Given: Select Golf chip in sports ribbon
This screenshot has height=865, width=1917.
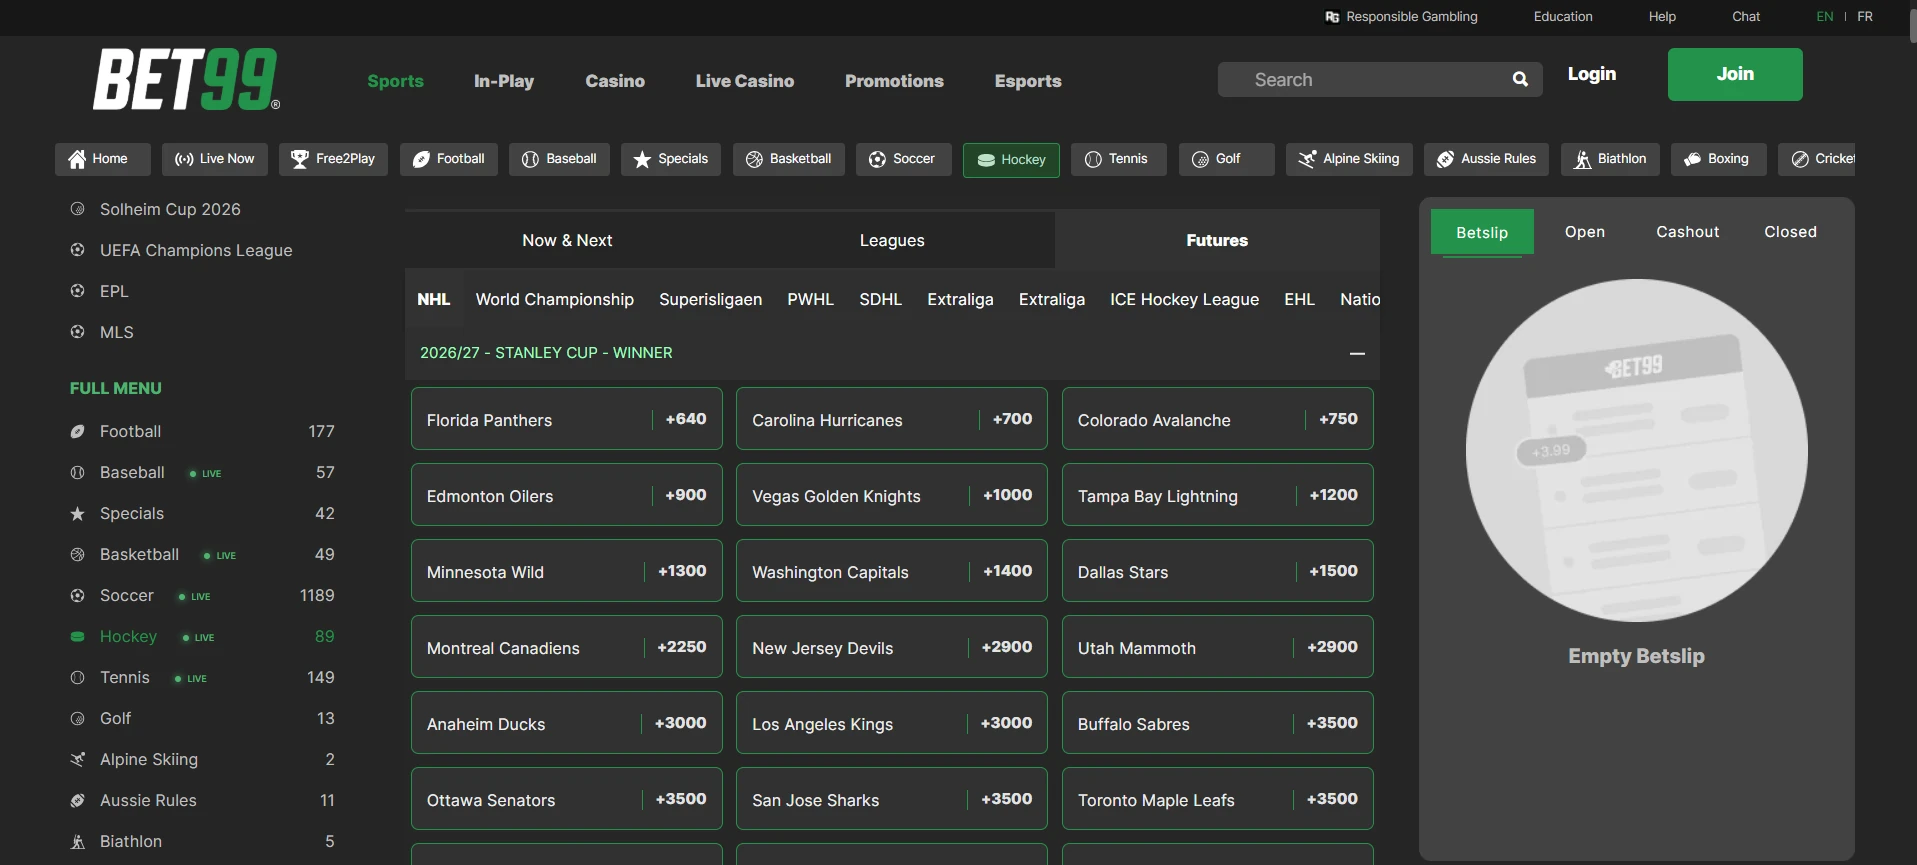Looking at the screenshot, I should pyautogui.click(x=1226, y=159).
